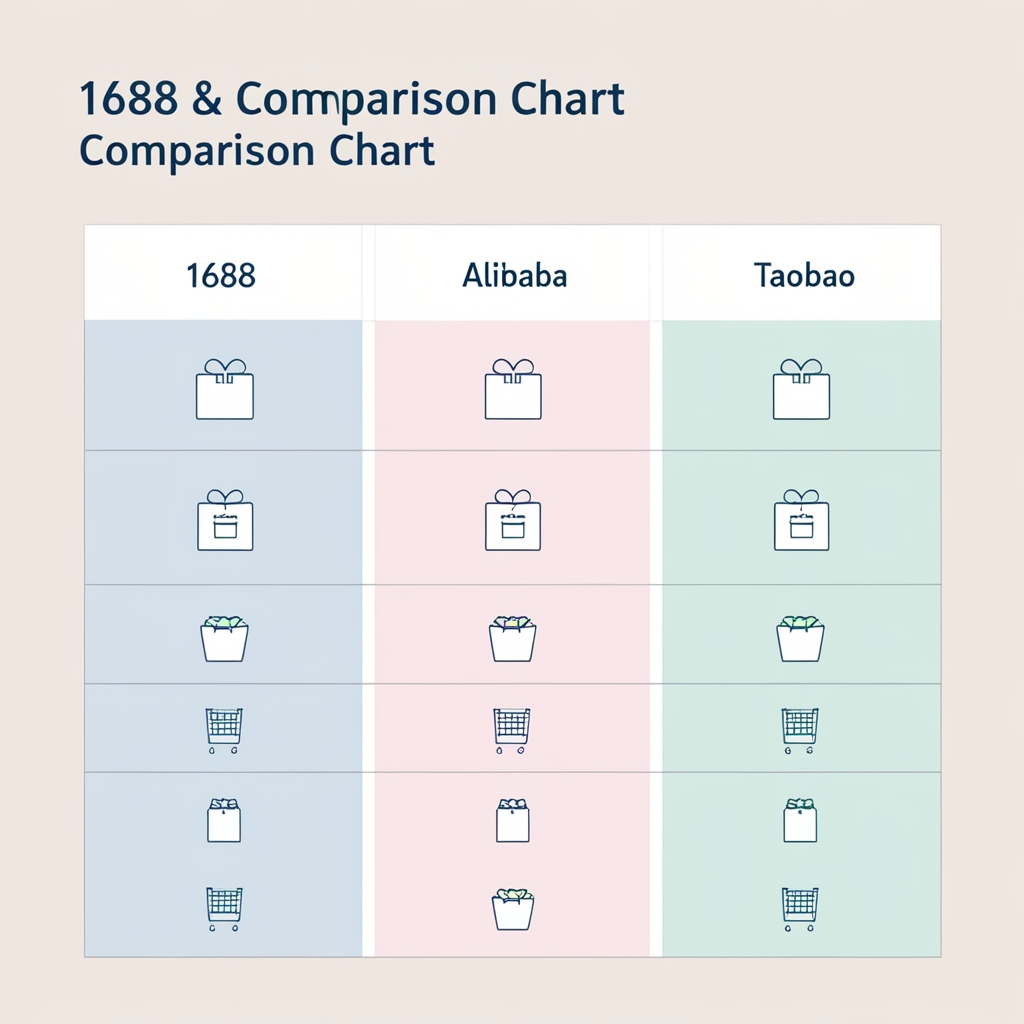Click the 1688 column header
1024x1024 pixels.
(x=221, y=275)
